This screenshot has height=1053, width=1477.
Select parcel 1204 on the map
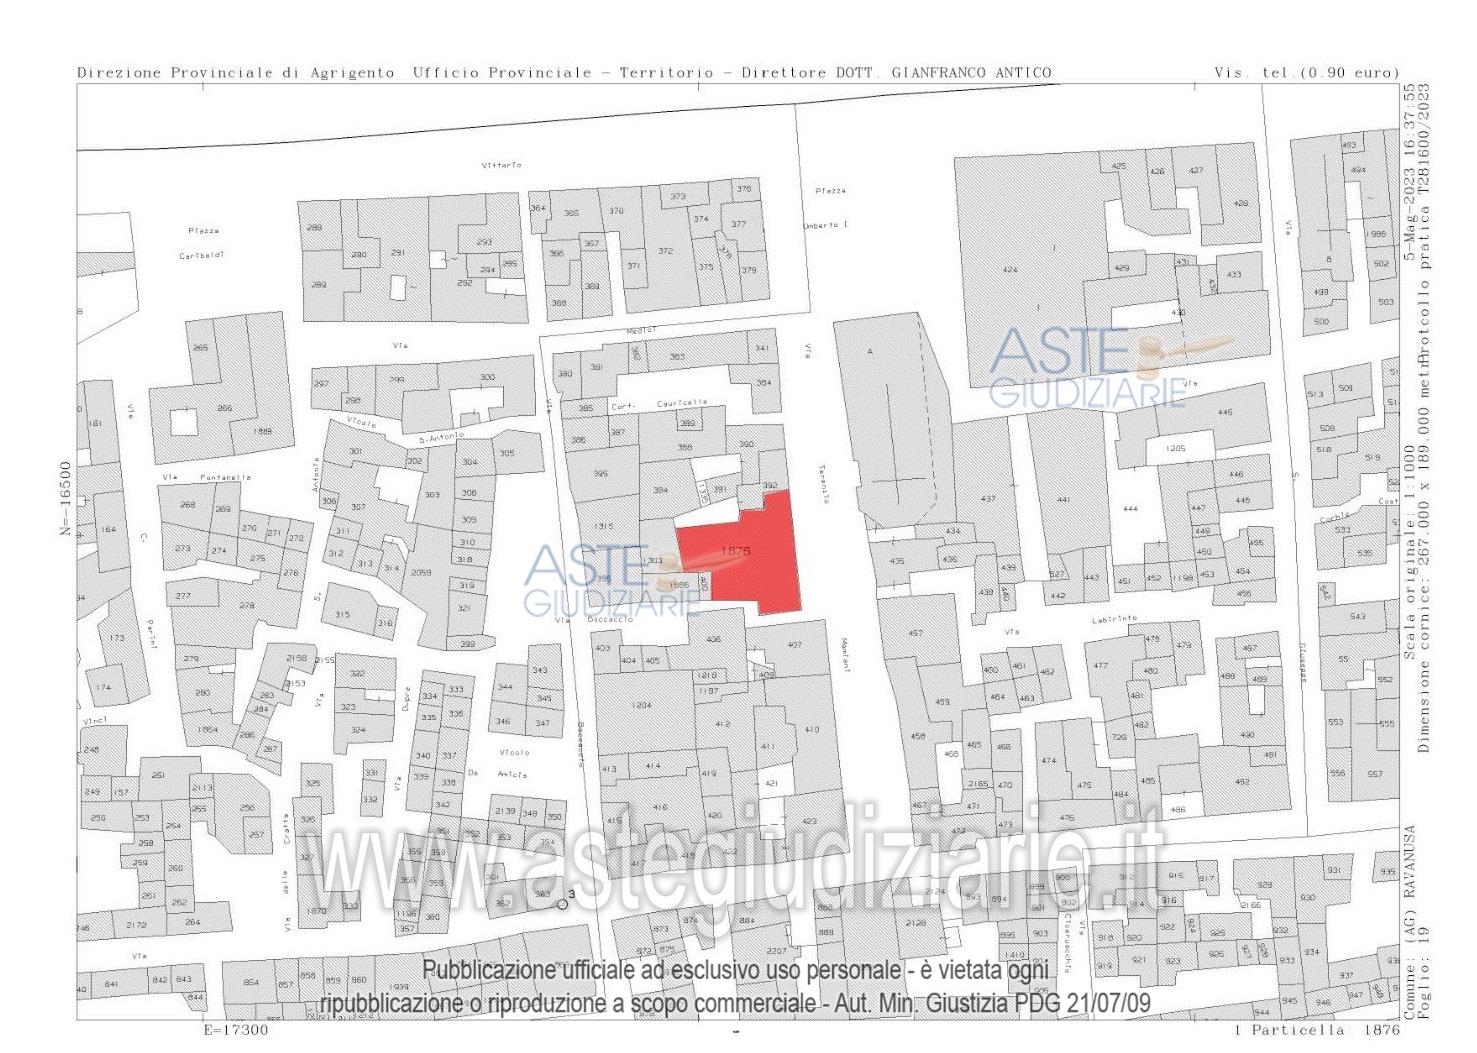[x=641, y=705]
